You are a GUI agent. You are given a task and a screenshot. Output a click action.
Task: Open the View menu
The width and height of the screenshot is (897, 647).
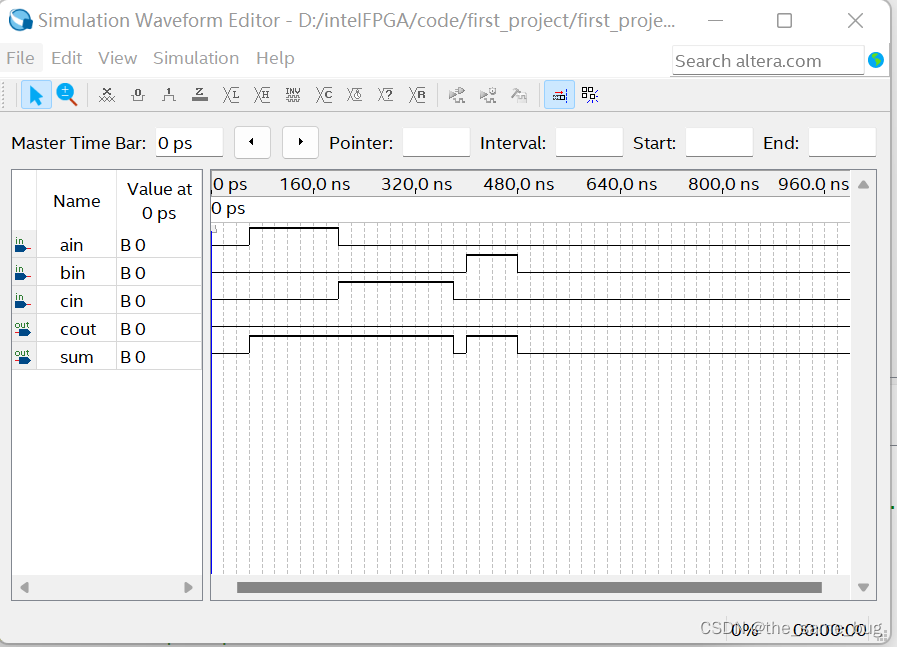[x=117, y=58]
